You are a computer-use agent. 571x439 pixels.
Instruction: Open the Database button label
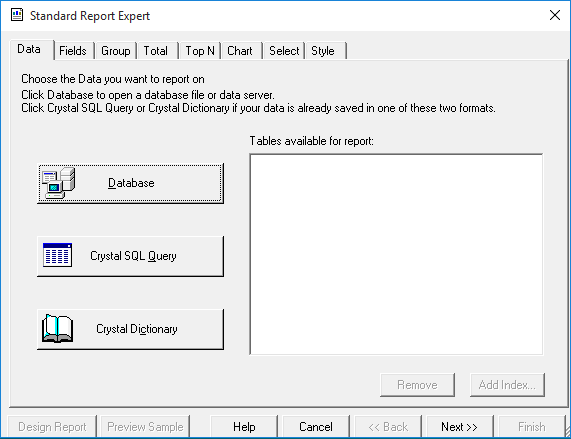tap(131, 183)
